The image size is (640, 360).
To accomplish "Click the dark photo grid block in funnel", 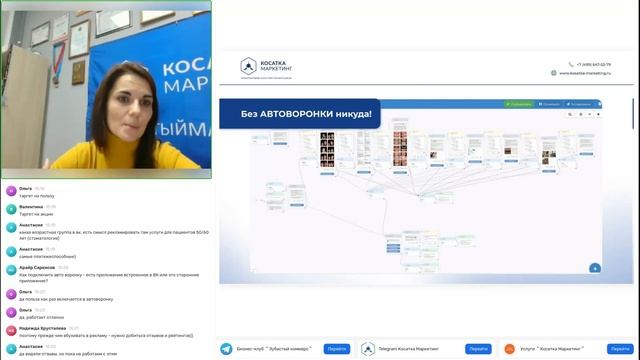I will point(327,149).
